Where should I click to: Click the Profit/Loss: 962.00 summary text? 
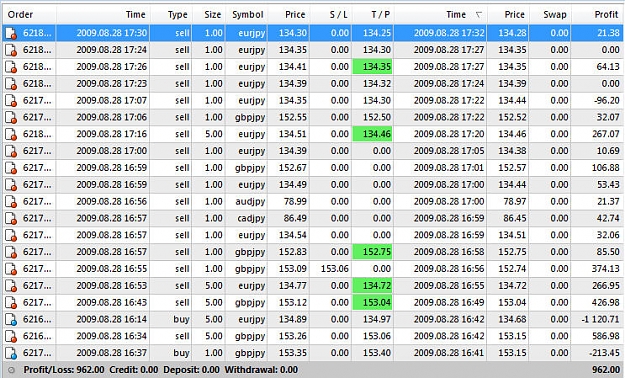point(64,370)
